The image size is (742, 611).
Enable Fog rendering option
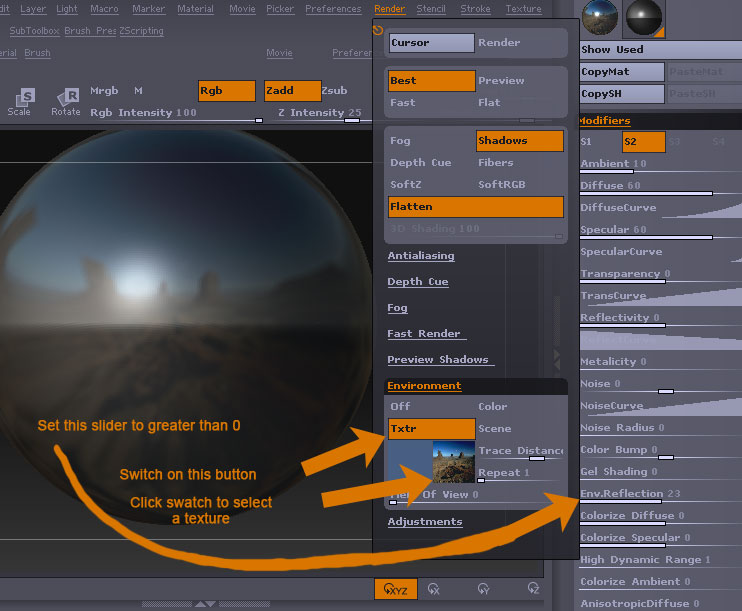400,141
